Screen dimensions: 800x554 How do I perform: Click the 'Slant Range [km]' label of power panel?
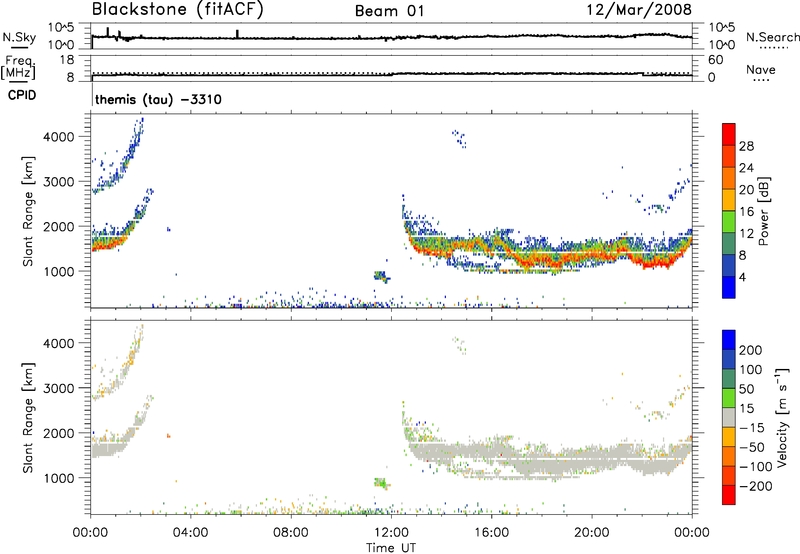(x=28, y=211)
